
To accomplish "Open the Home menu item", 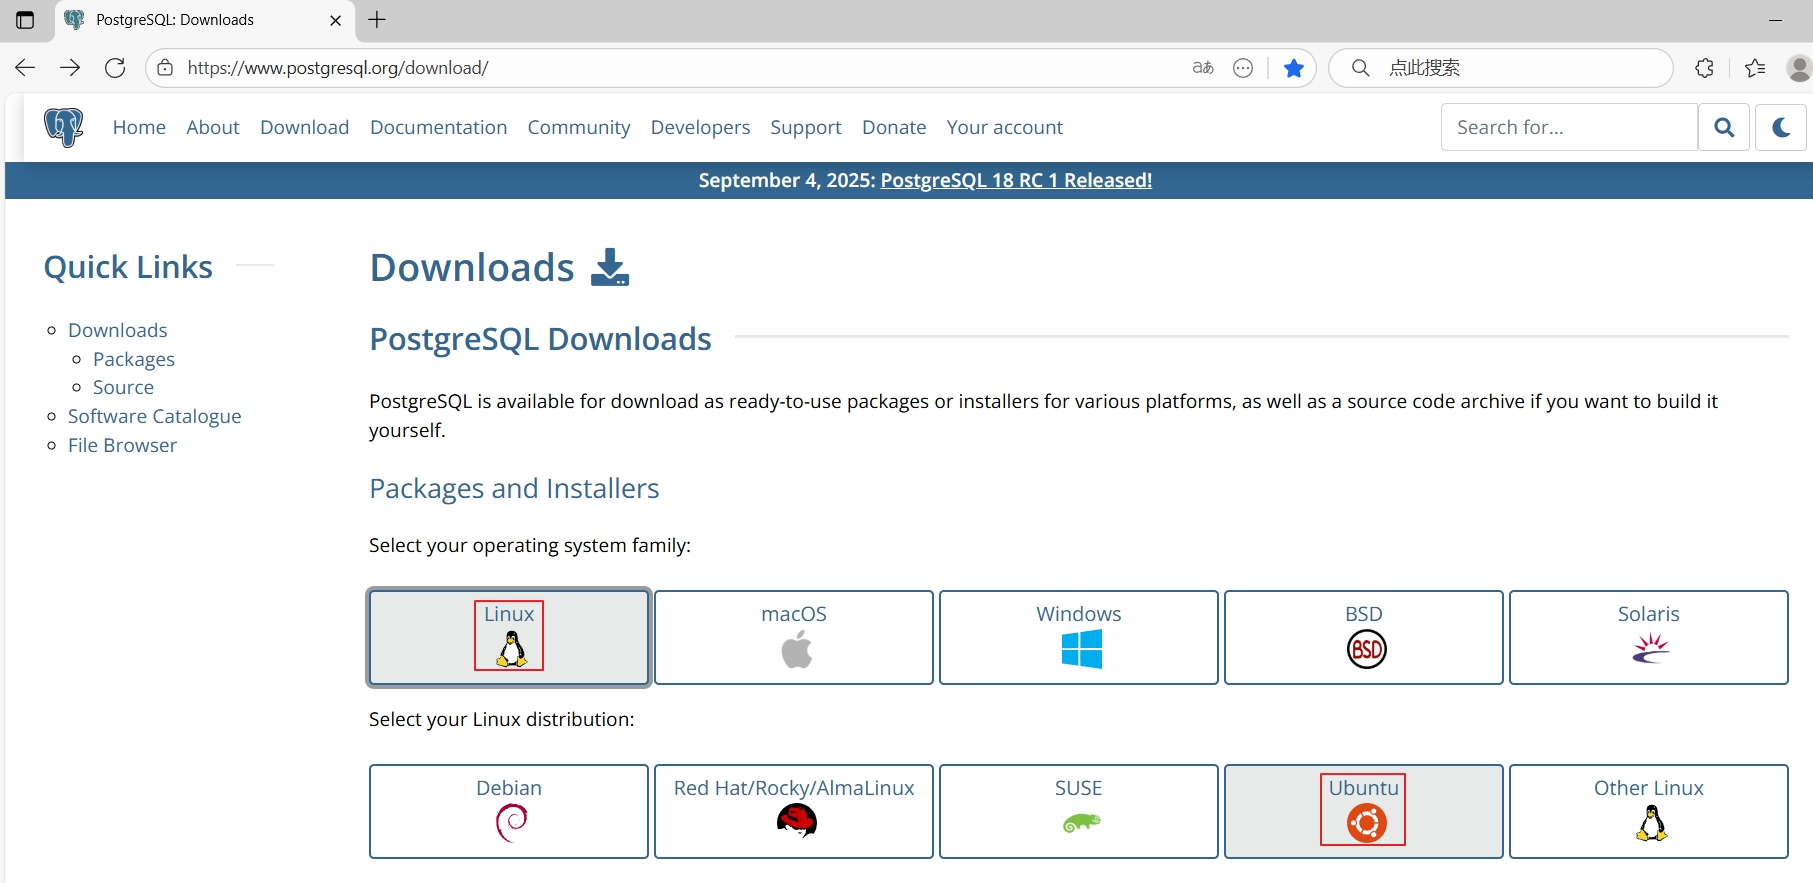I will pyautogui.click(x=139, y=127).
